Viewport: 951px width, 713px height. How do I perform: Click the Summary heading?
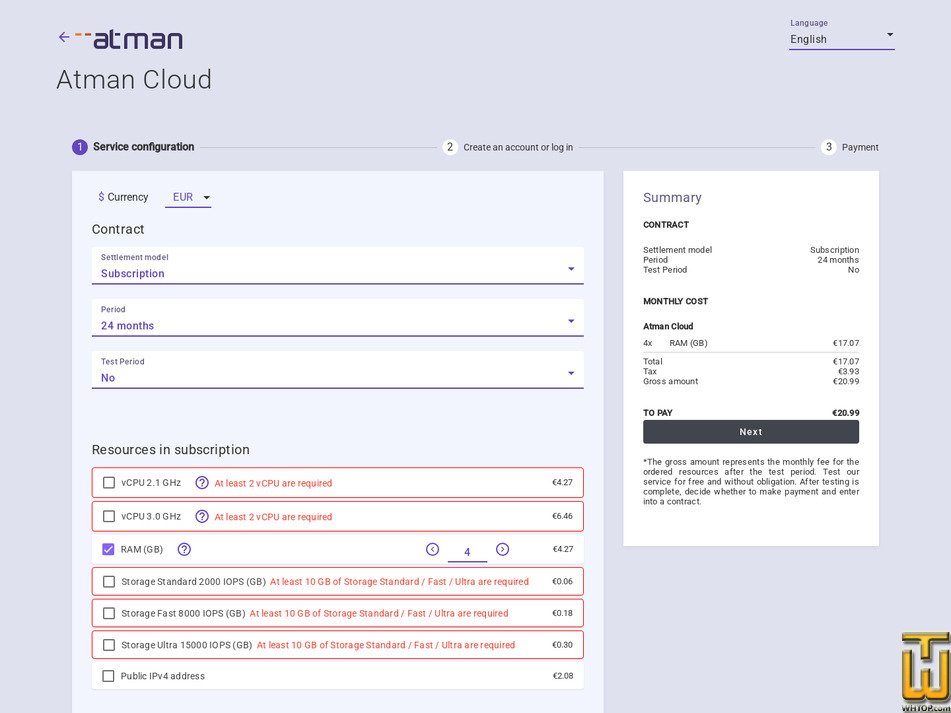[x=672, y=198]
